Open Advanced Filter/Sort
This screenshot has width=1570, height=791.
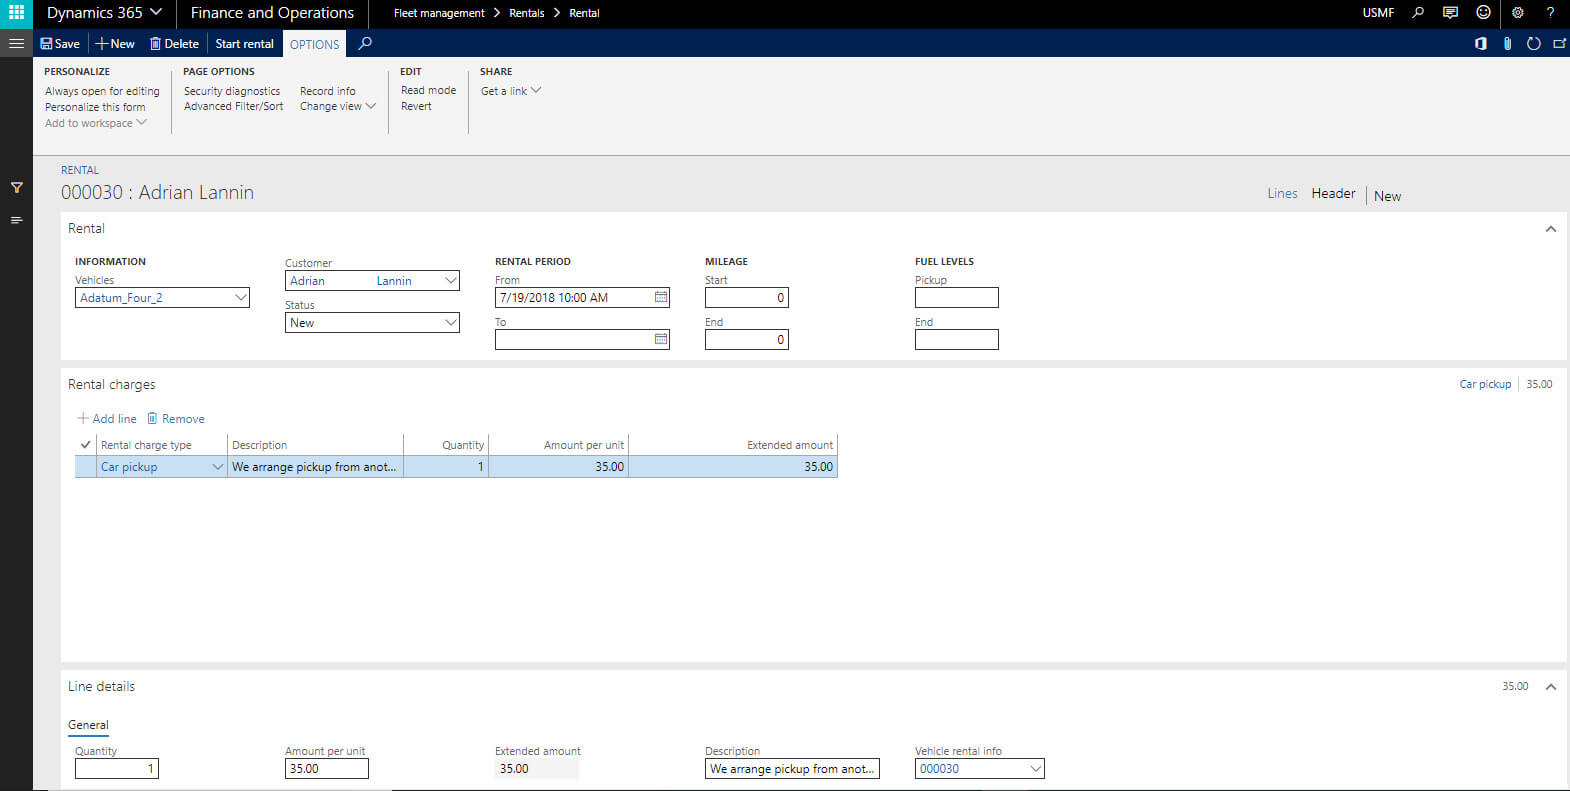(233, 106)
